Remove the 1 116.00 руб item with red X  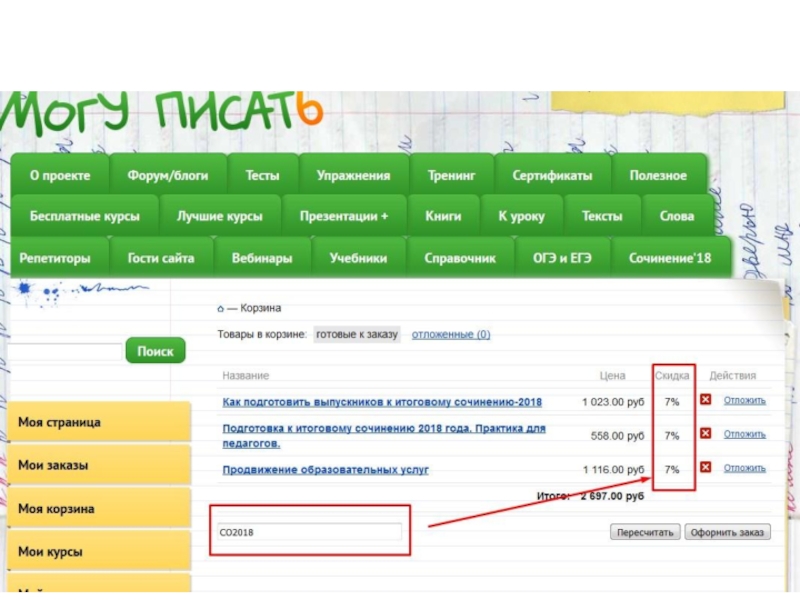pos(705,467)
